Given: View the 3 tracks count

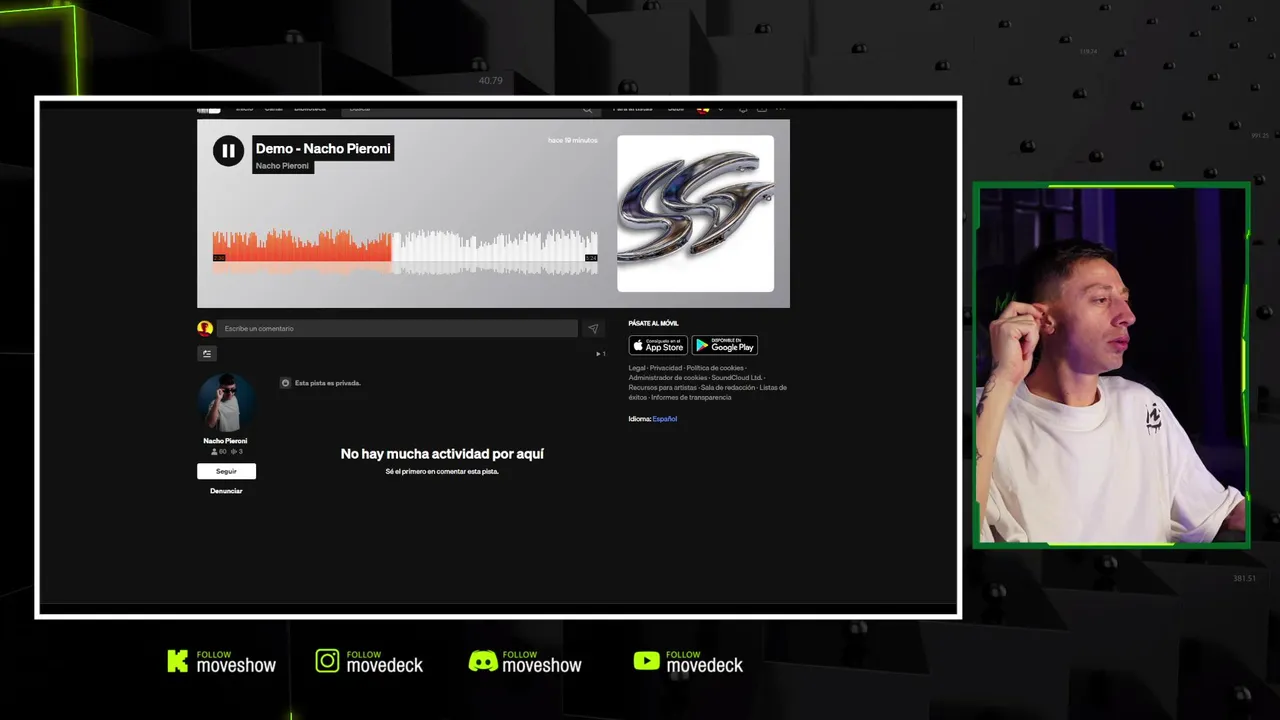Looking at the screenshot, I should click(x=237, y=452).
